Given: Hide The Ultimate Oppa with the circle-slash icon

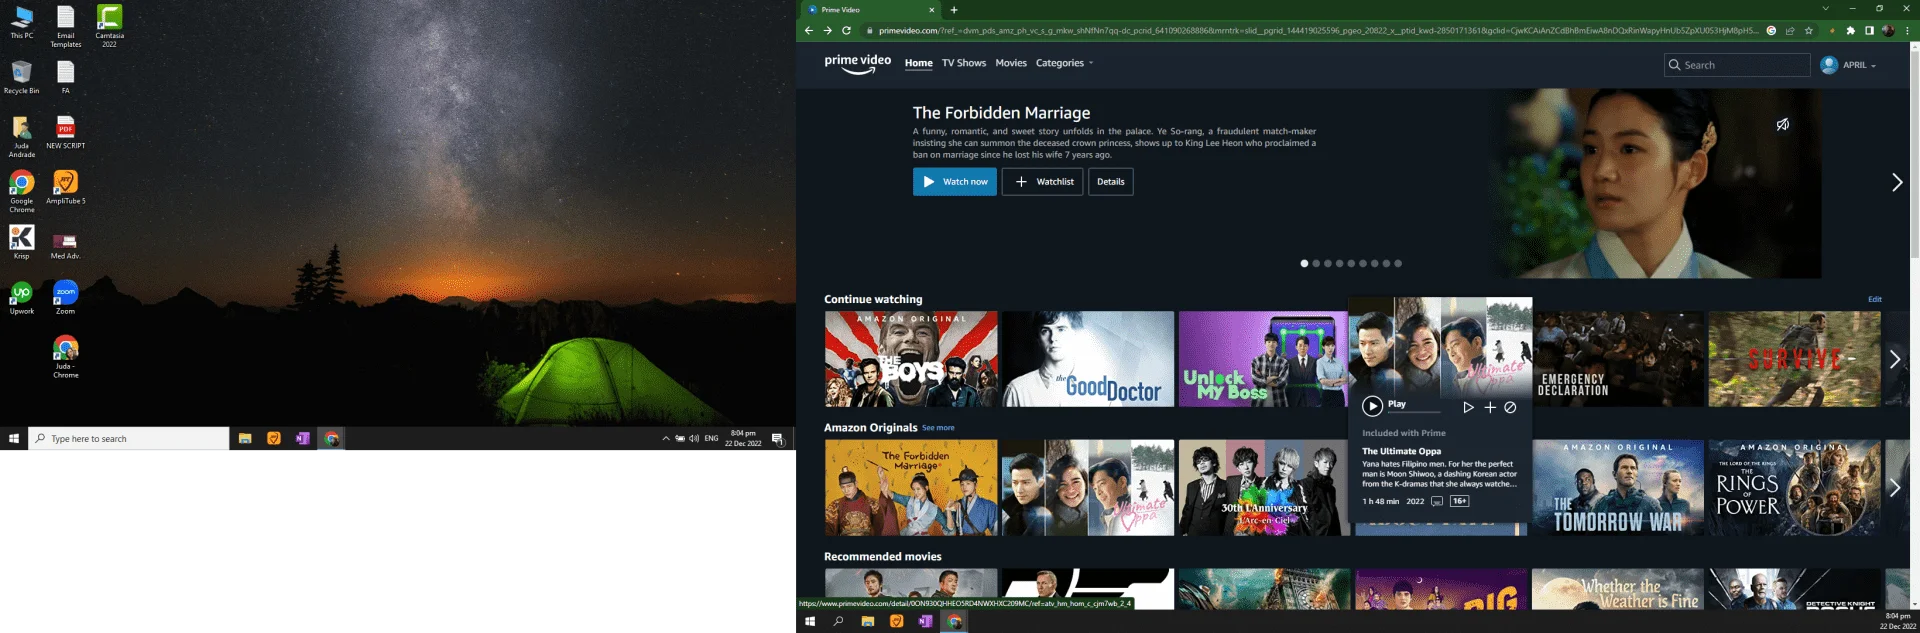Looking at the screenshot, I should point(1511,407).
